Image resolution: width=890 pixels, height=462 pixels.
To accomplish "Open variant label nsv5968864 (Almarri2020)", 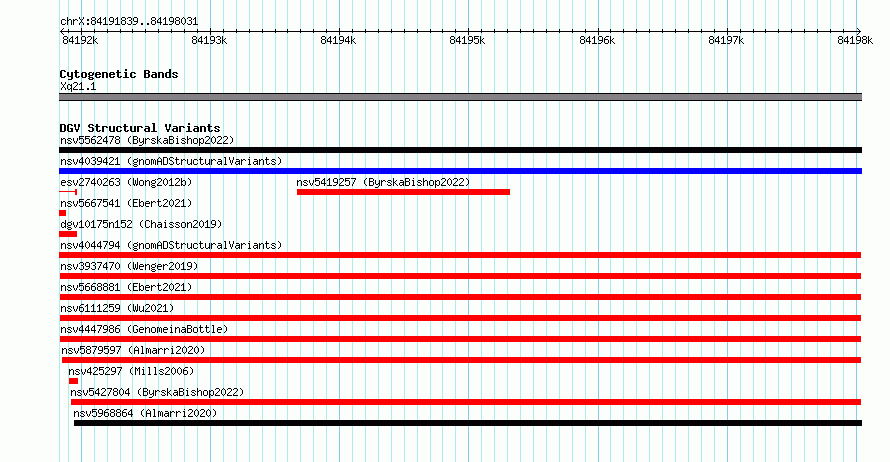I will [x=145, y=413].
